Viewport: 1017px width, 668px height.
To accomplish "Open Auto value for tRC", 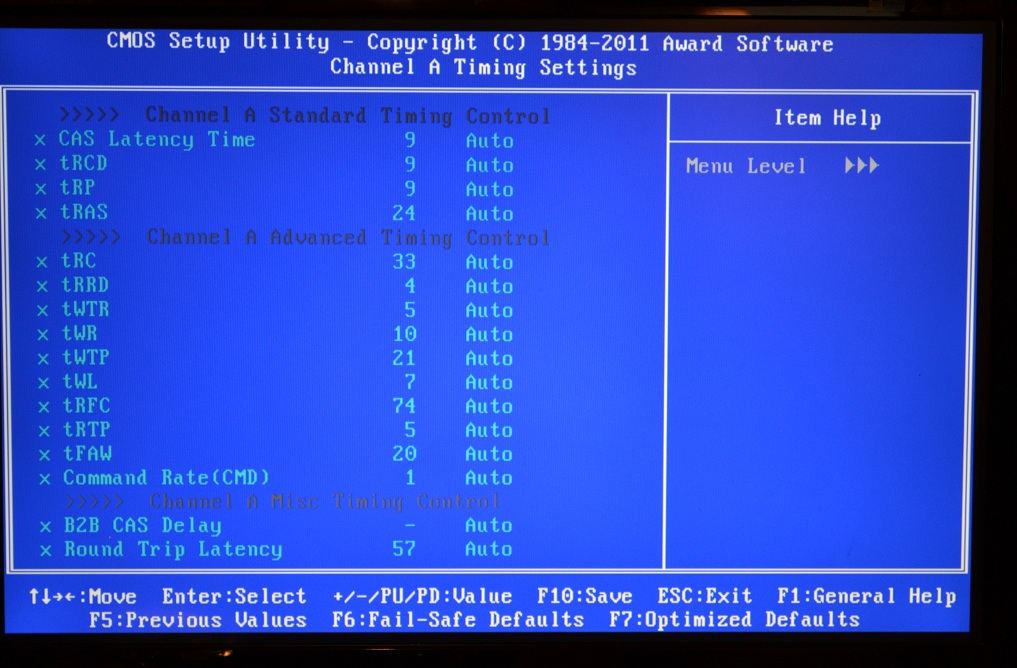I will [x=490, y=262].
